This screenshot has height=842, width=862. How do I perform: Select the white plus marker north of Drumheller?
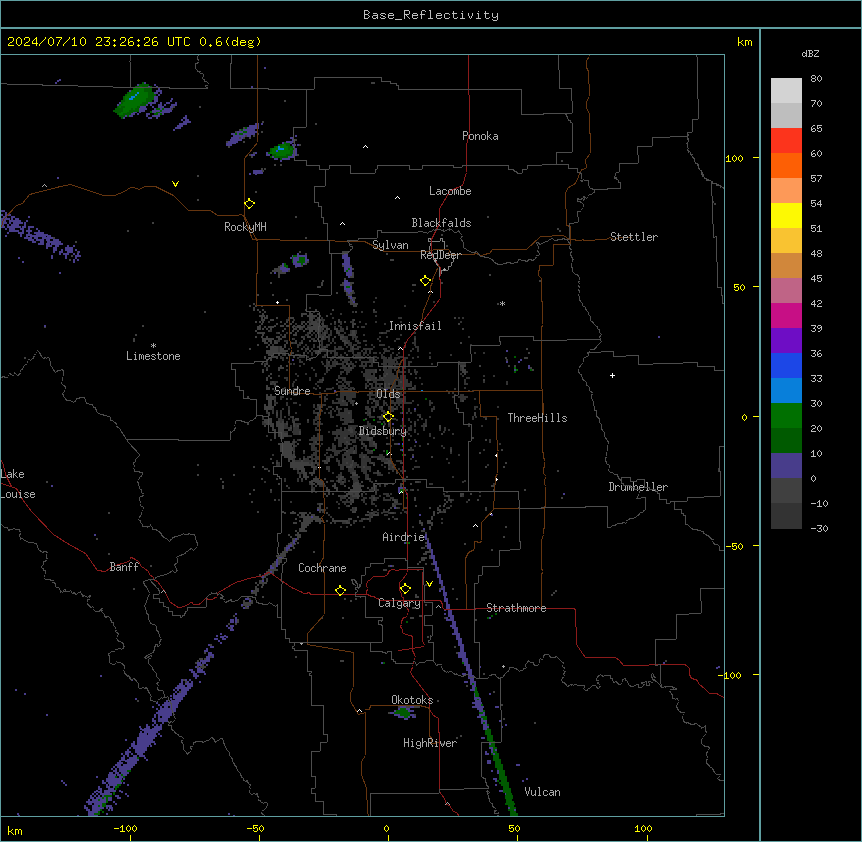click(x=612, y=375)
